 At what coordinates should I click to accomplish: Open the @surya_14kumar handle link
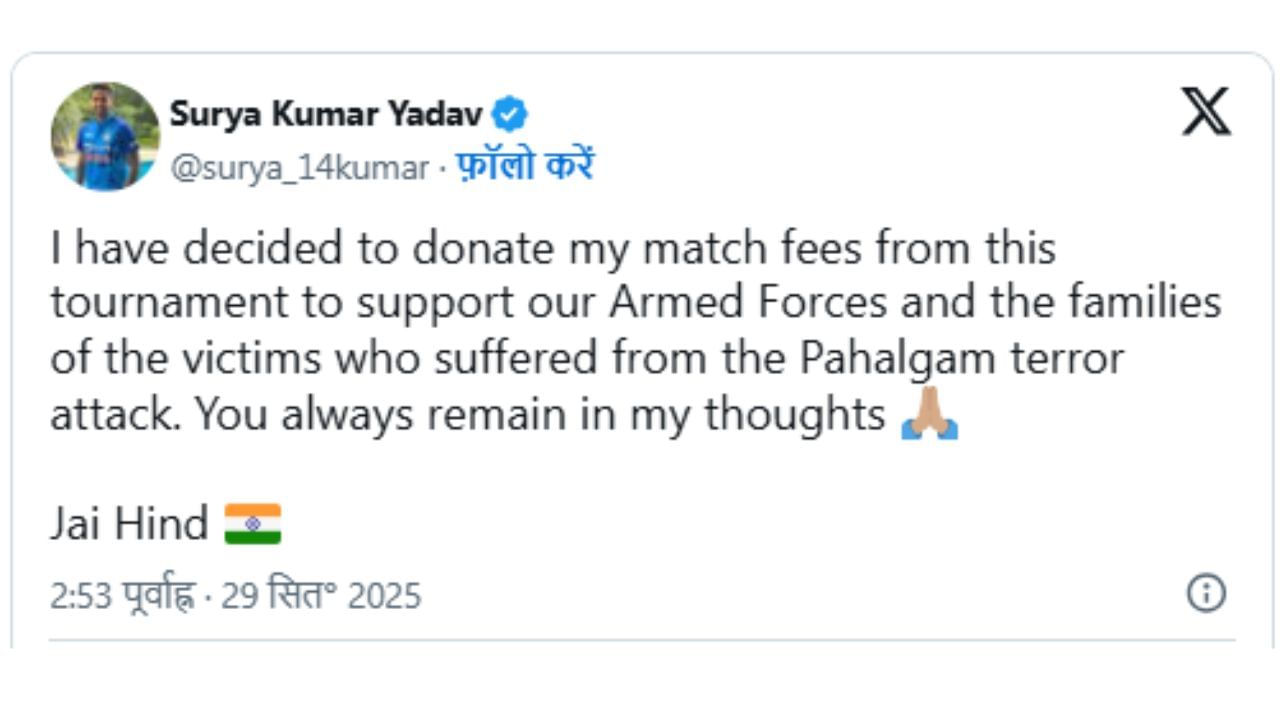(x=299, y=168)
